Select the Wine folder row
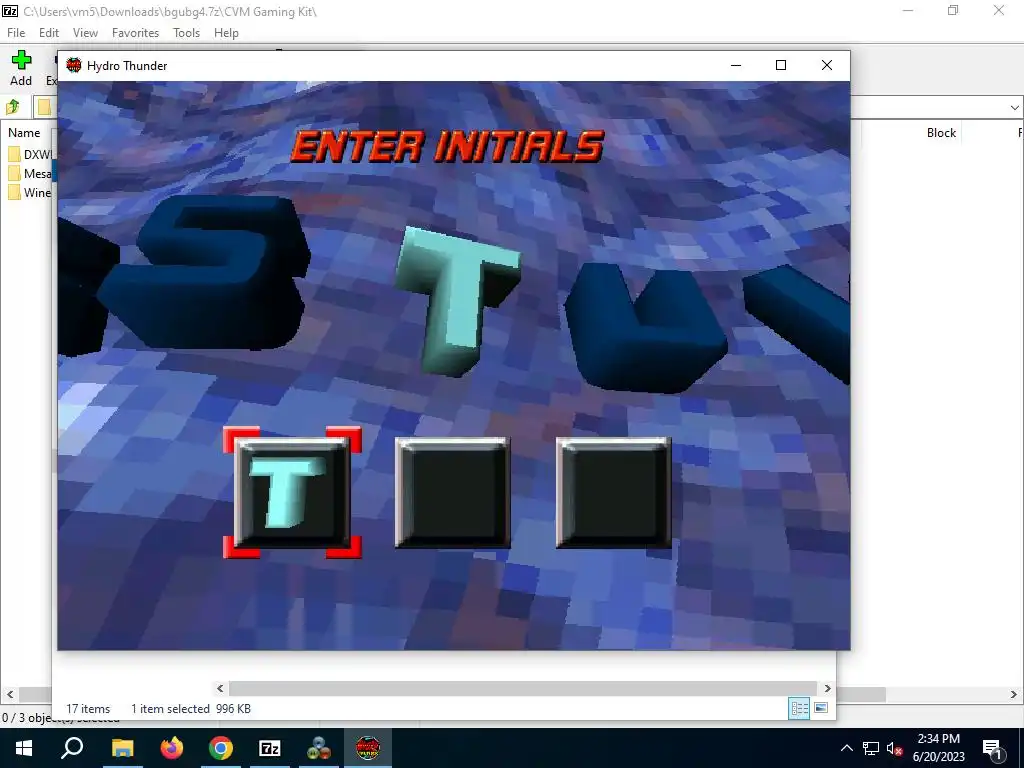The width and height of the screenshot is (1024, 768). coord(30,193)
